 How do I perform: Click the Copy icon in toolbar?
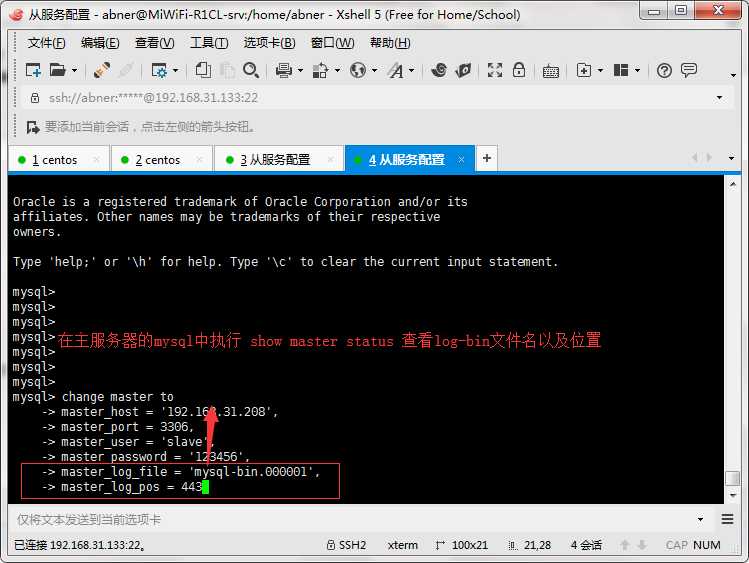pos(203,71)
